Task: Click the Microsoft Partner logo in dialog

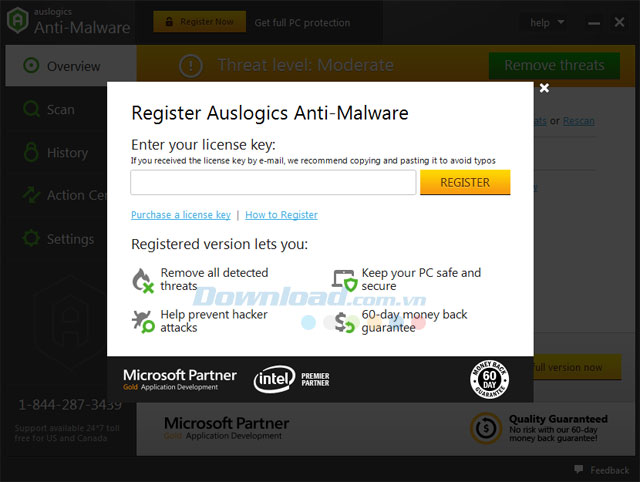Action: click(180, 379)
